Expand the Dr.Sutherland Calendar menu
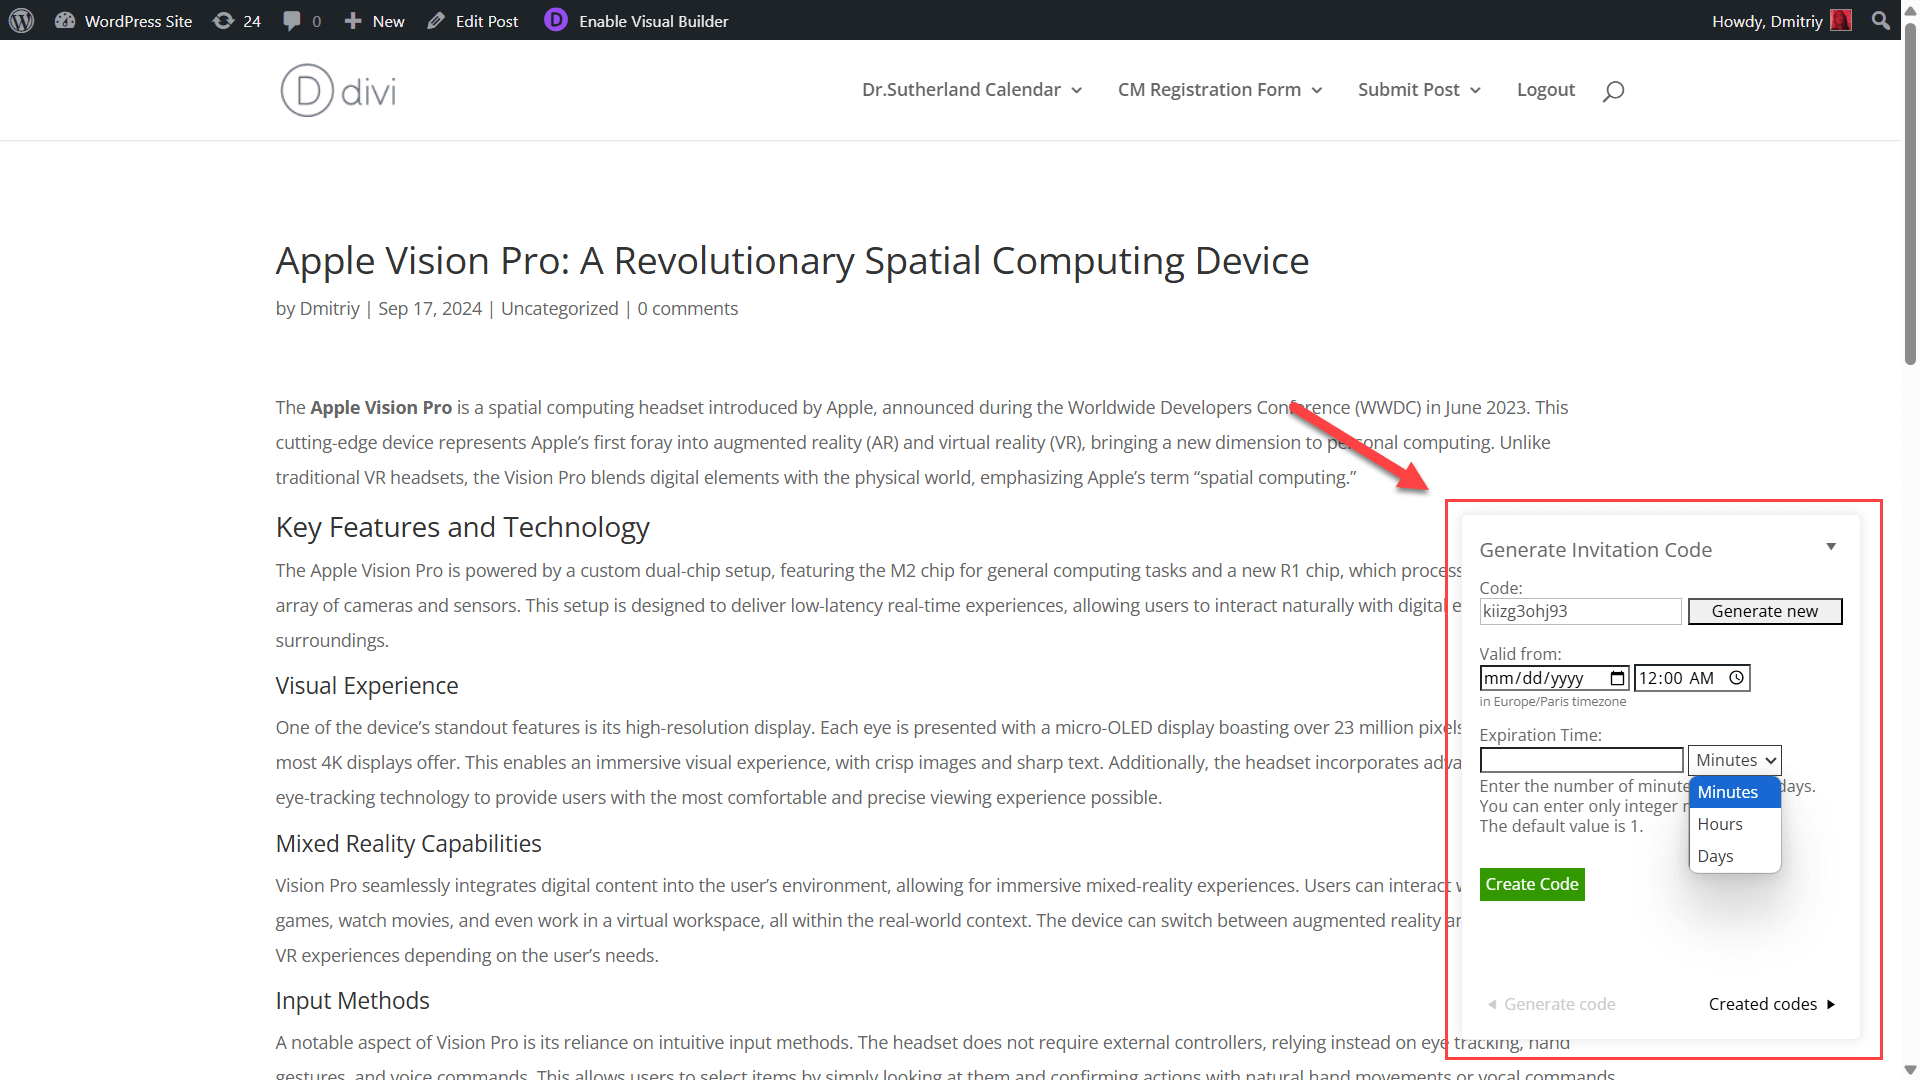Image resolution: width=1920 pixels, height=1080 pixels. 972,90
